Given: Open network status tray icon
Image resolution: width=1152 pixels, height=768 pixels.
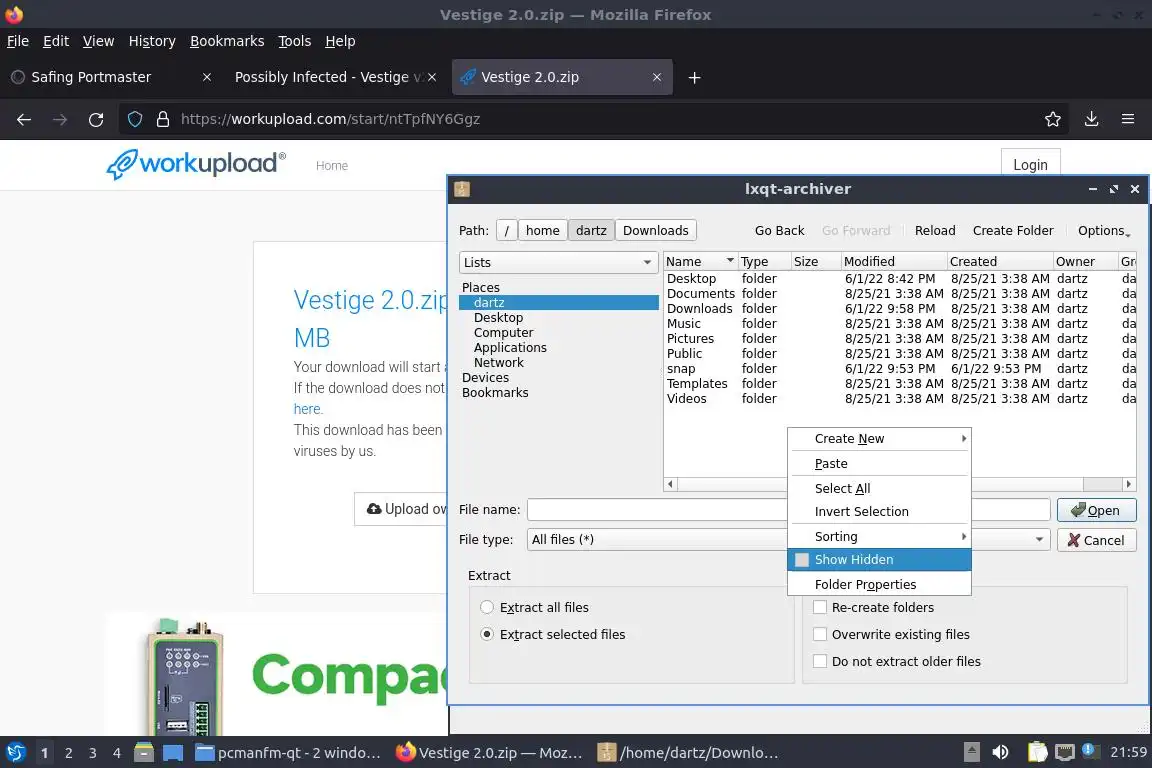Looking at the screenshot, I should pos(1065,752).
